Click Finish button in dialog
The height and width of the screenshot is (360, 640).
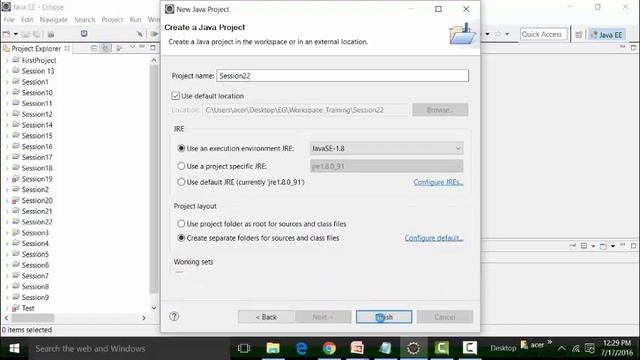[384, 317]
